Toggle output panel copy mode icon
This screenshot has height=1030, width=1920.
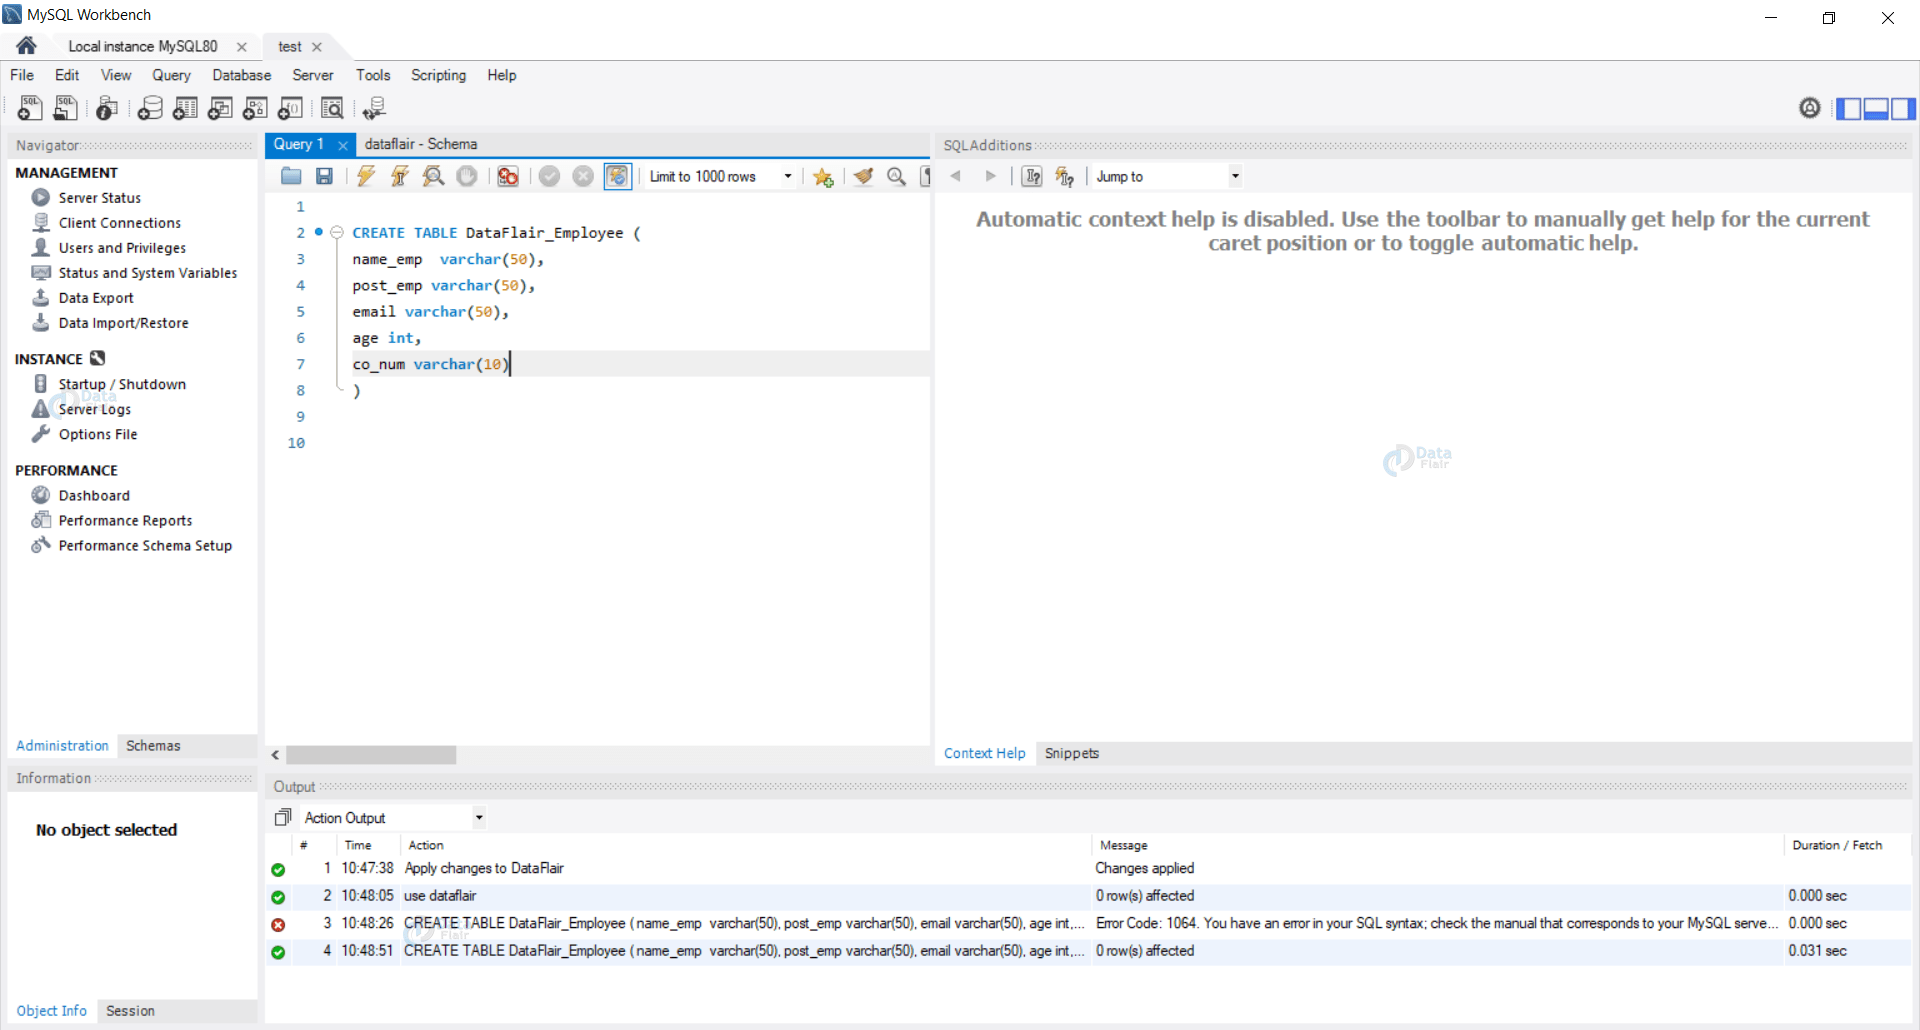click(282, 817)
